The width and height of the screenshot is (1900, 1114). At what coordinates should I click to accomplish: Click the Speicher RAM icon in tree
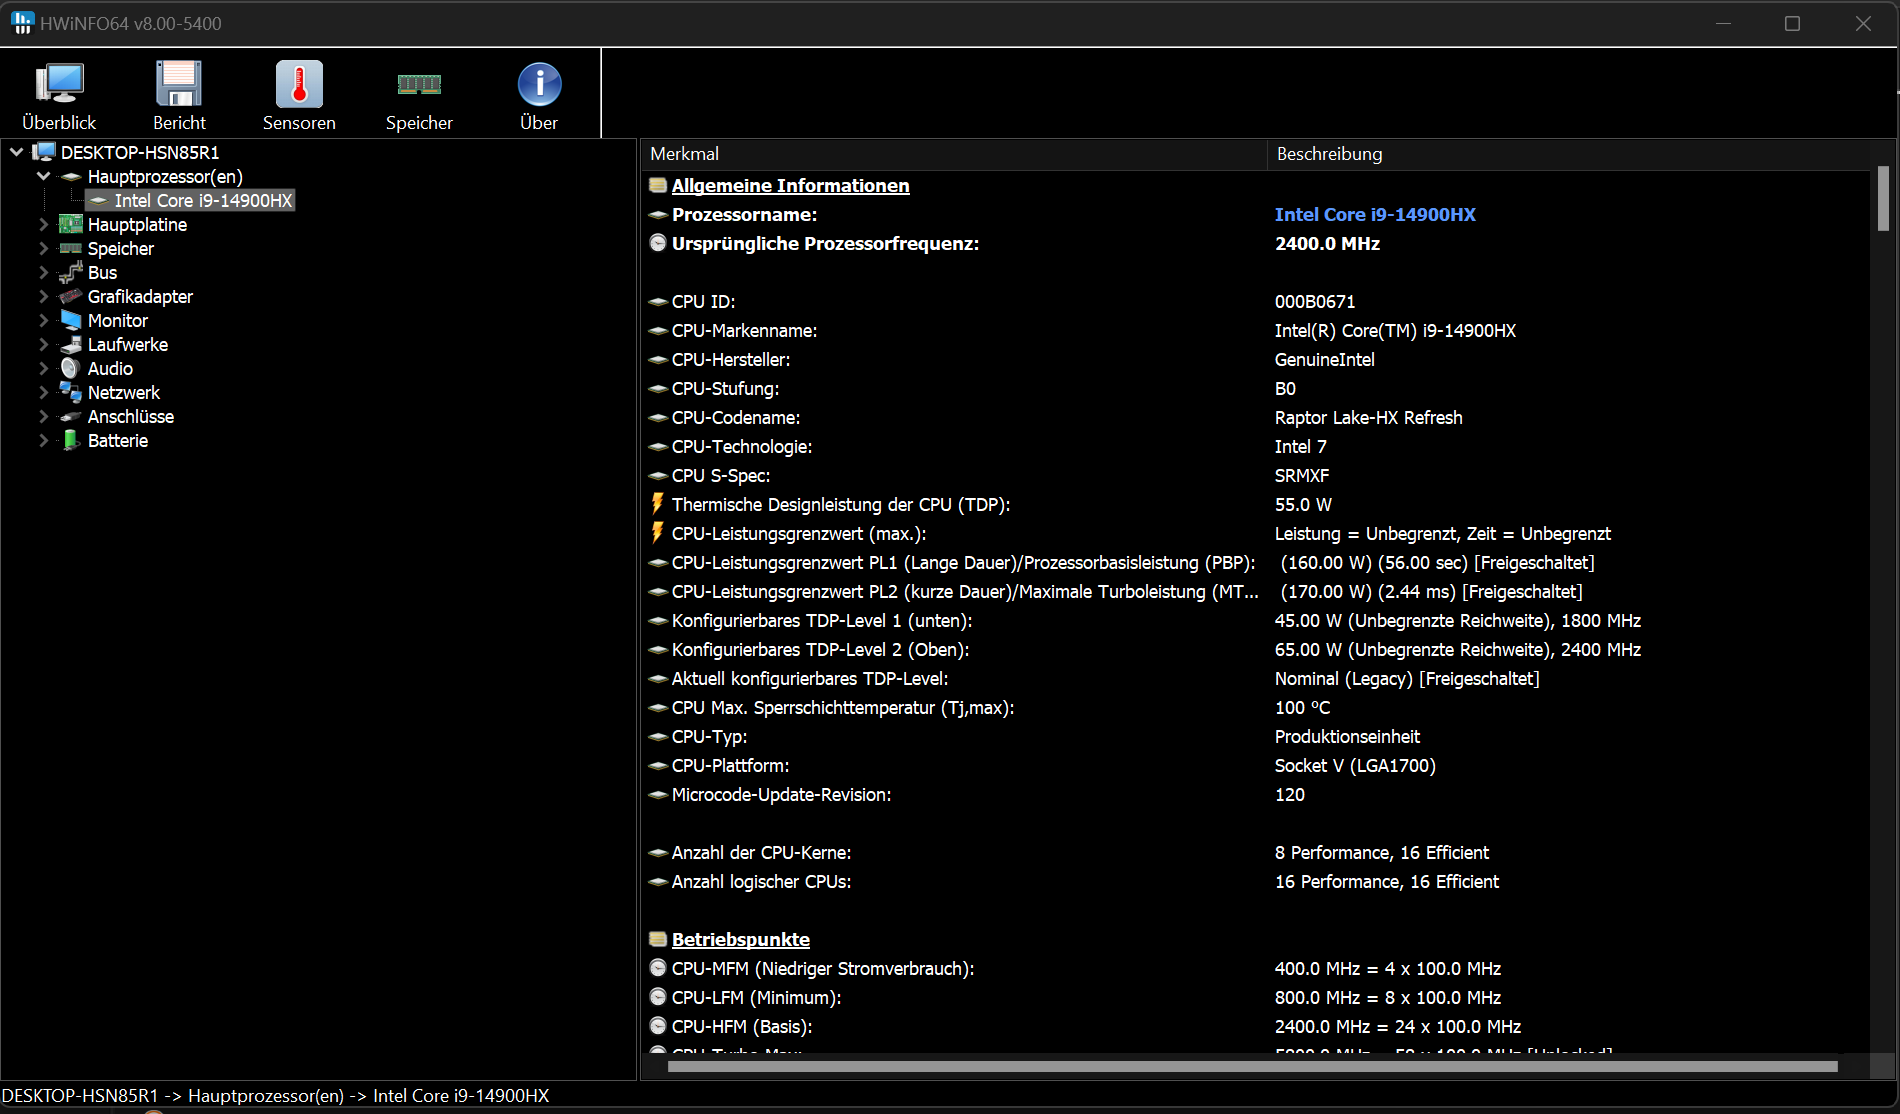point(70,248)
